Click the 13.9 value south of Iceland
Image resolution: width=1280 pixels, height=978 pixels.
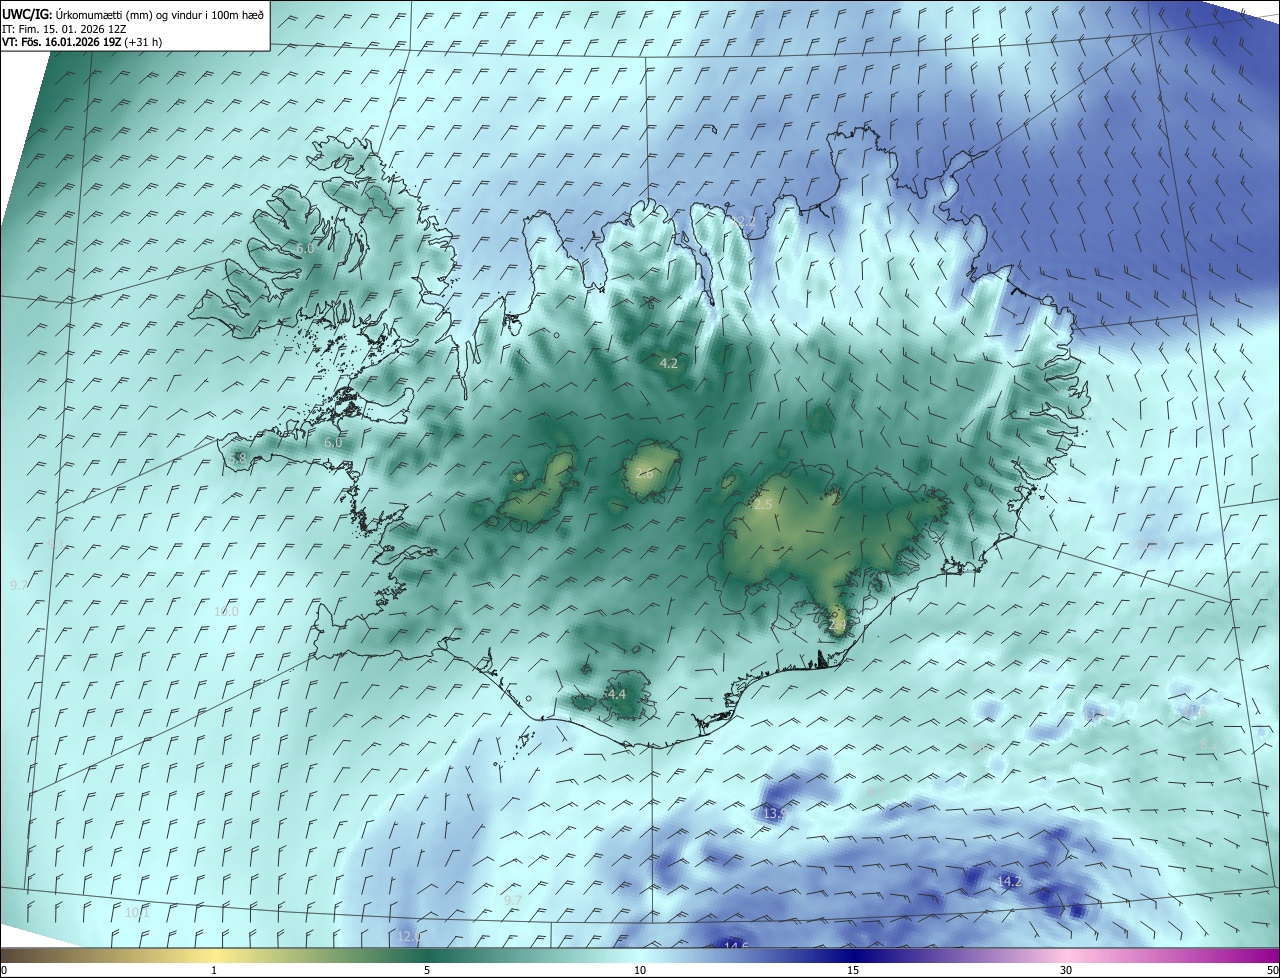click(x=775, y=814)
